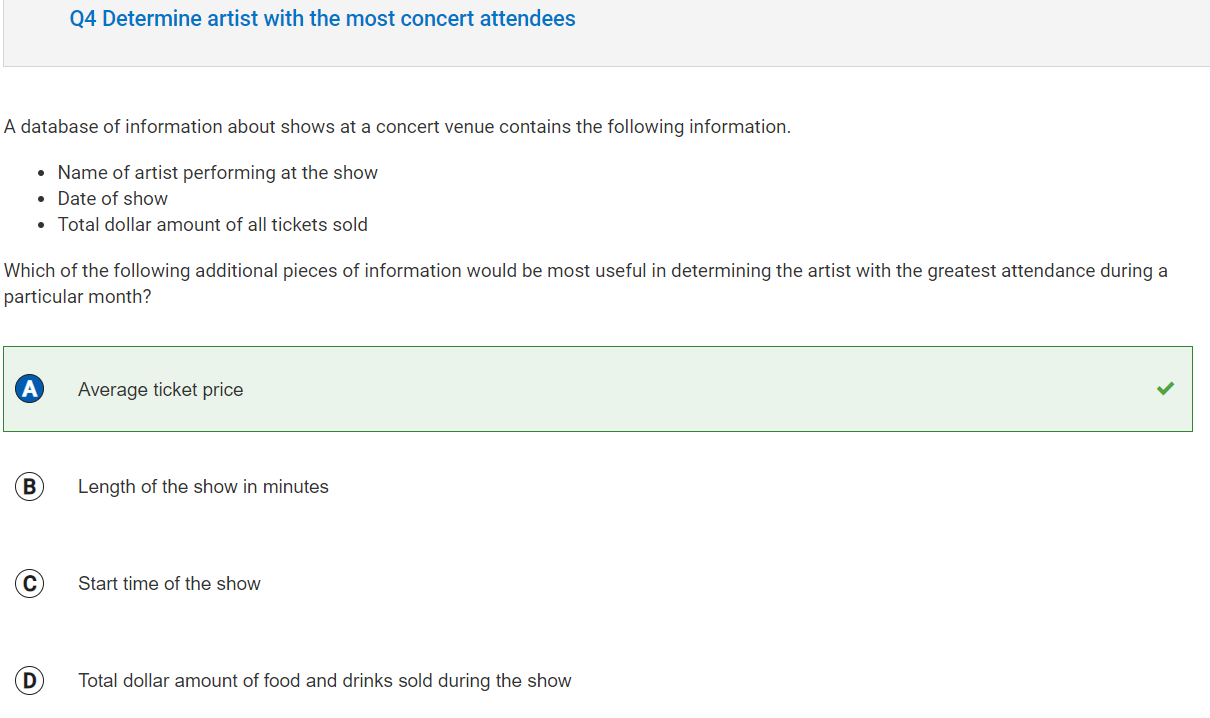Click the sentence A database of information
This screenshot has width=1210, height=718.
397,127
